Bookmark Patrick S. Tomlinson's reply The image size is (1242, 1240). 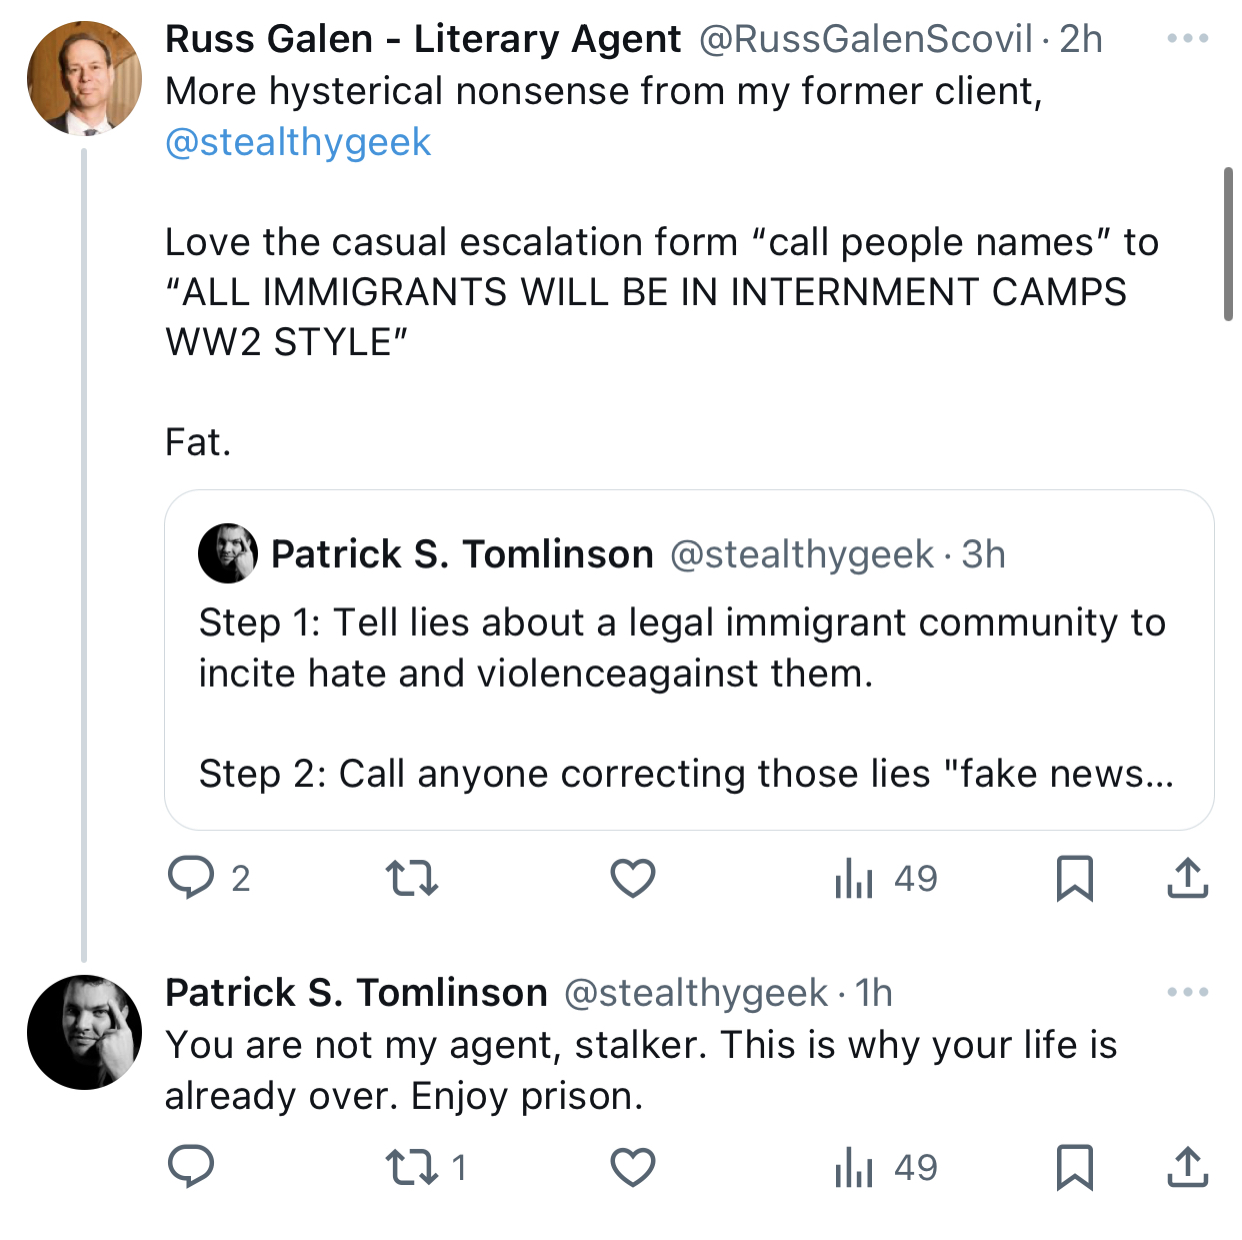[1075, 1166]
